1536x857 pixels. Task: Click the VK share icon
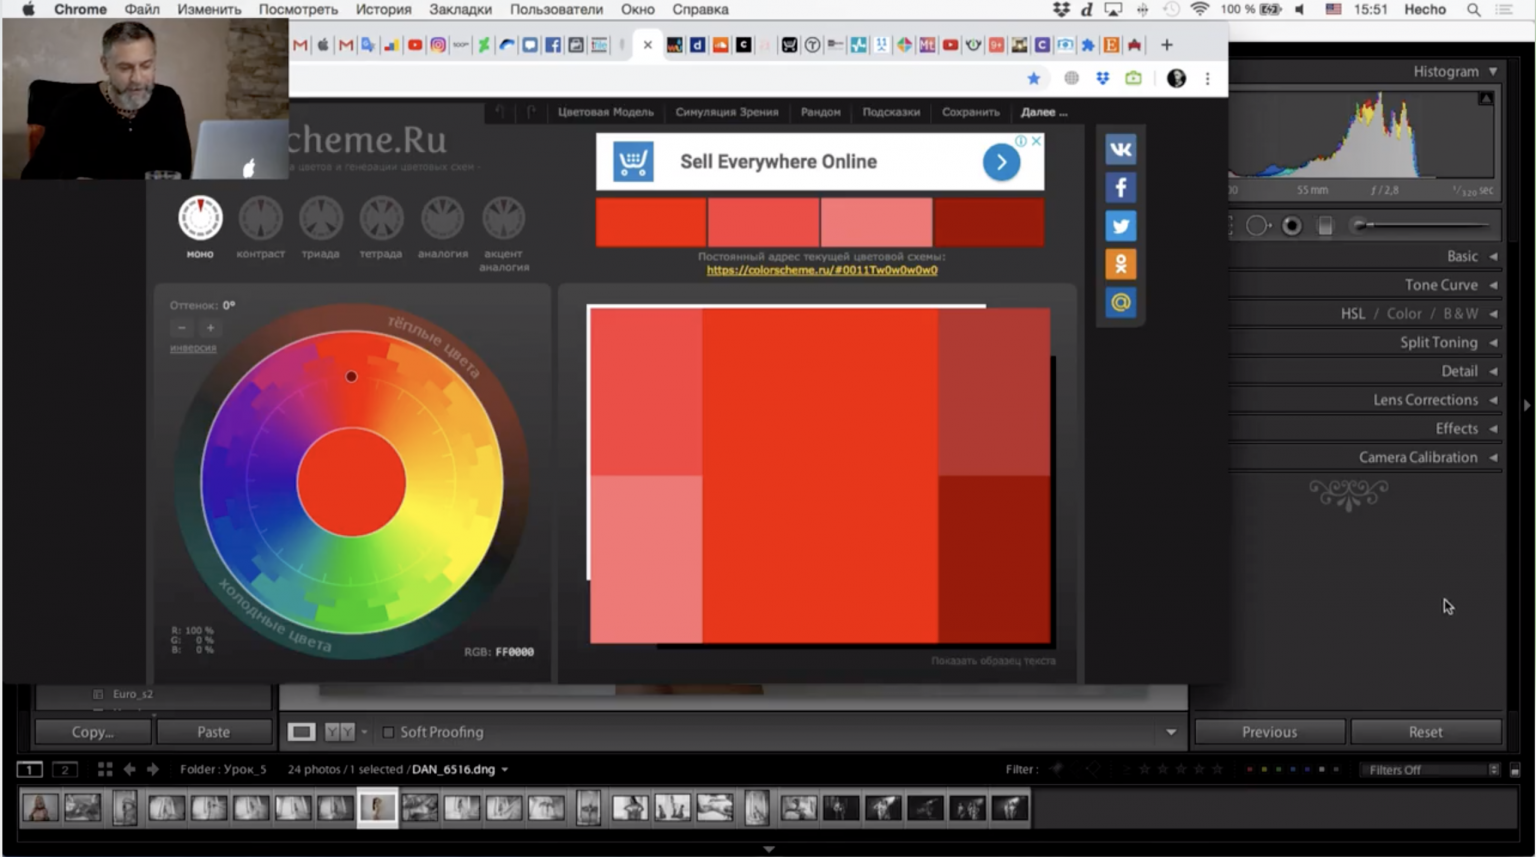1120,149
